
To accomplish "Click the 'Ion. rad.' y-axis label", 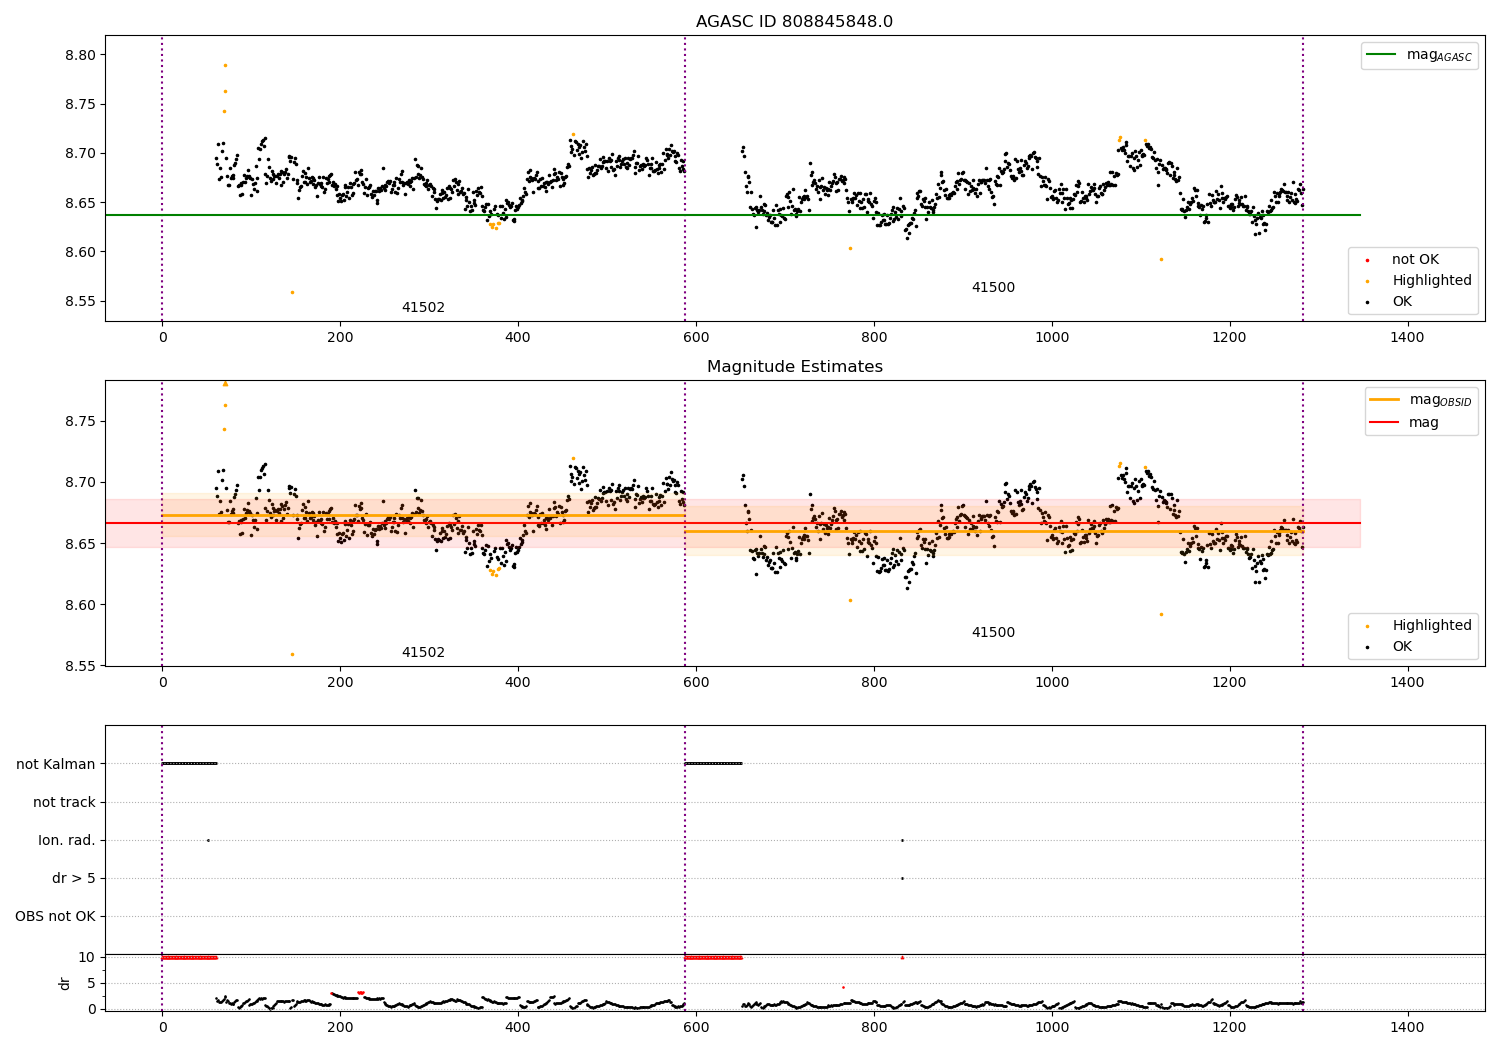I will pos(67,841).
